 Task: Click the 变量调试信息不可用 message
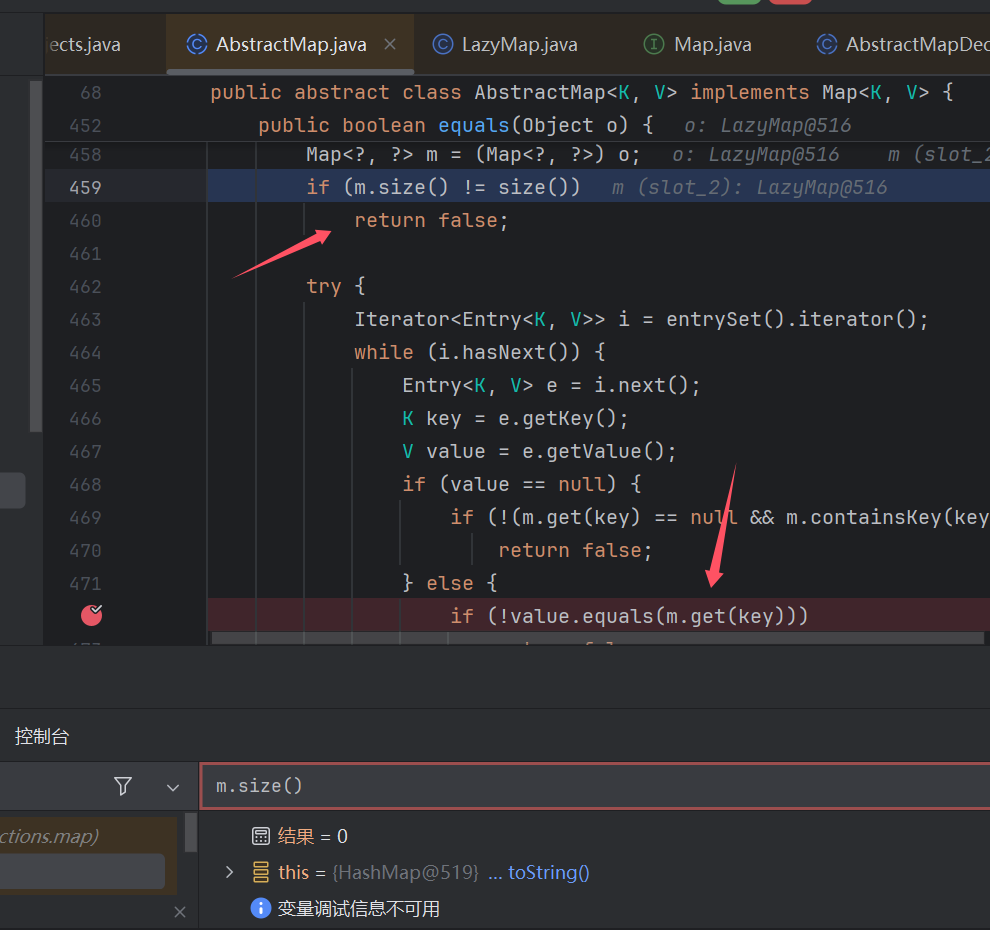click(x=359, y=909)
